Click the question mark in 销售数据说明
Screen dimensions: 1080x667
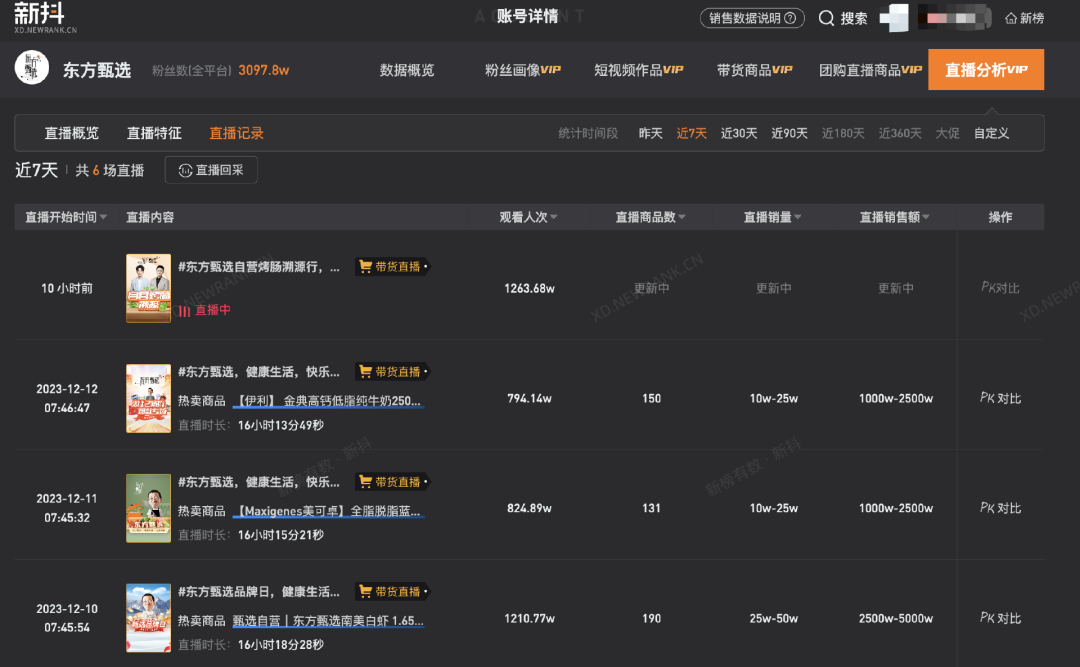(x=789, y=18)
